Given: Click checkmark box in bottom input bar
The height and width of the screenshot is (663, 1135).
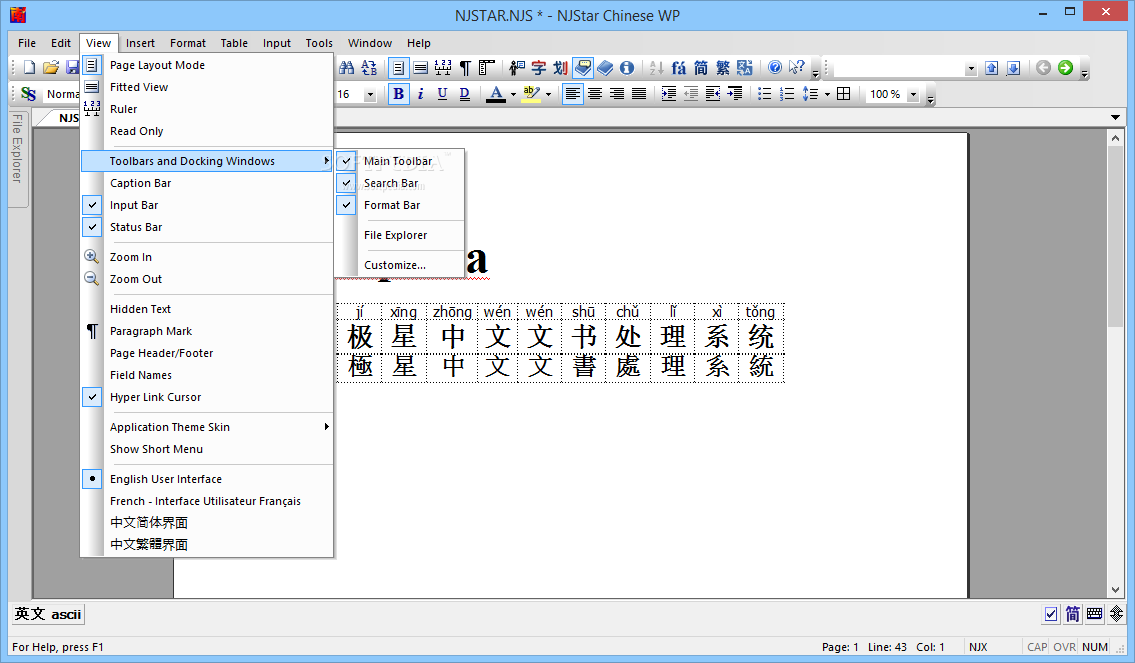Looking at the screenshot, I should coord(1051,615).
